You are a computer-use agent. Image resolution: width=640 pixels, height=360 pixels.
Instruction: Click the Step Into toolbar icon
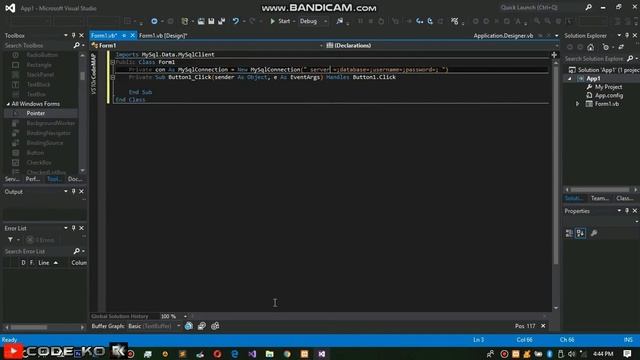point(420,21)
